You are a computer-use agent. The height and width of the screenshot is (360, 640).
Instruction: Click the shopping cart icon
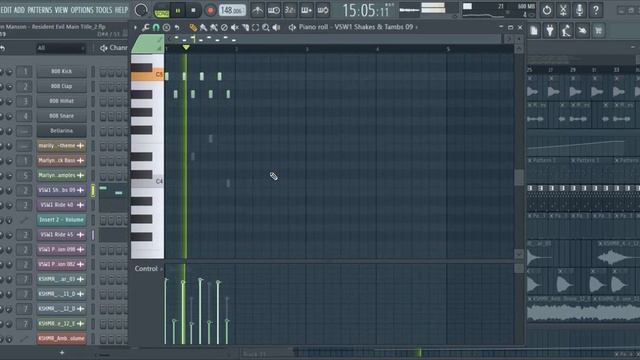click(x=598, y=31)
